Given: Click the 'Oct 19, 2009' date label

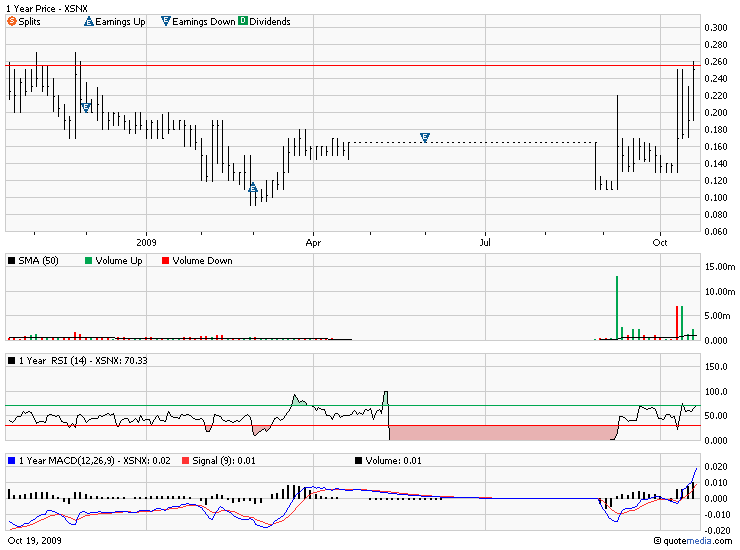Looking at the screenshot, I should point(35,541).
